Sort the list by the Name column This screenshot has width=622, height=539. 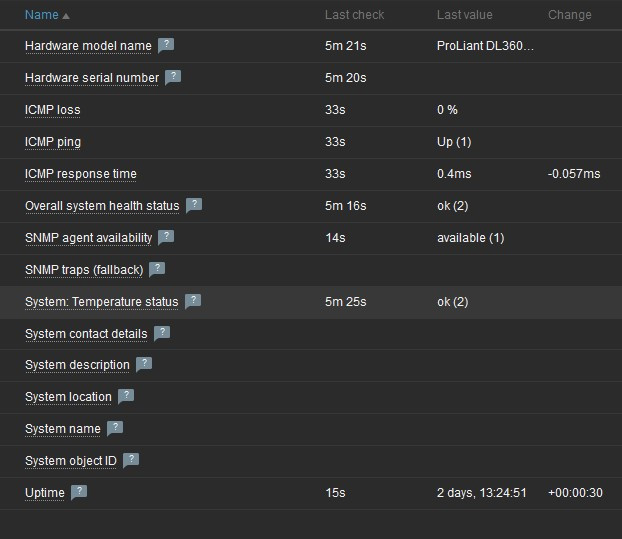pos(42,15)
